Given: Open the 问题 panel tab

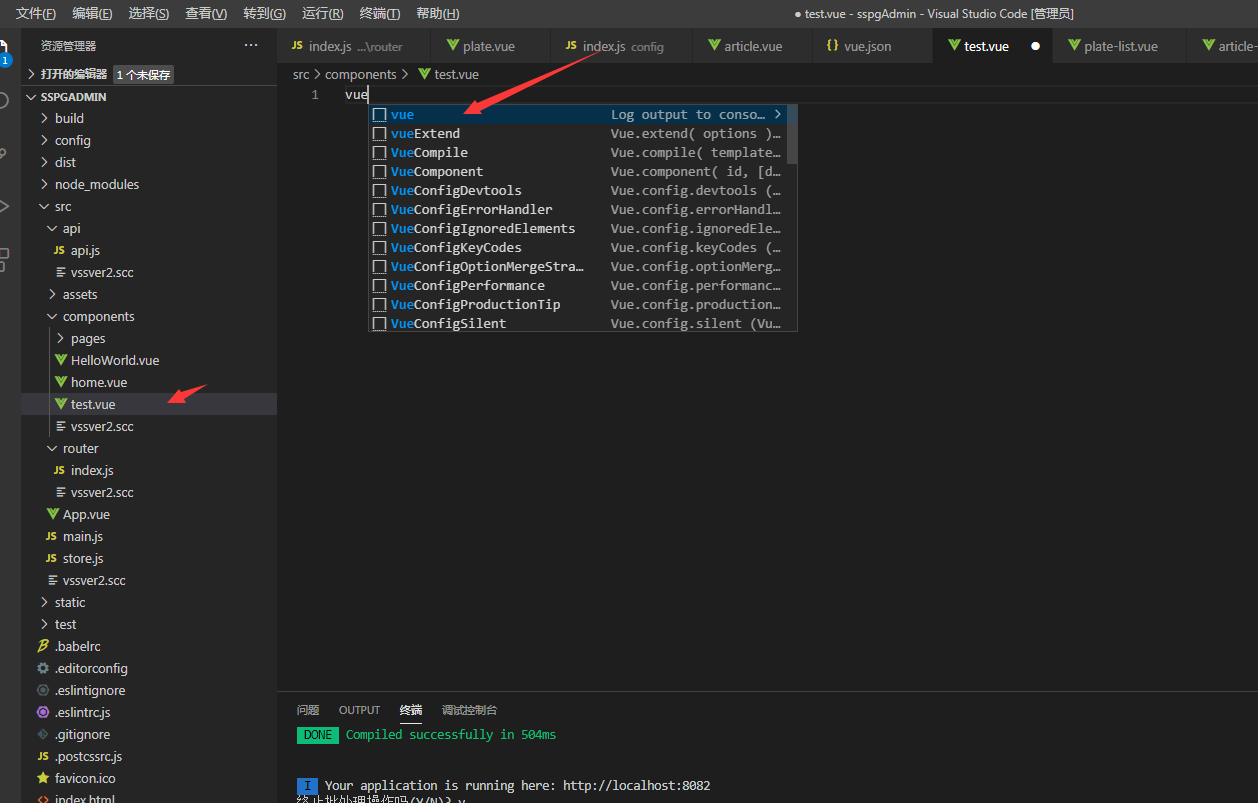Looking at the screenshot, I should pos(308,710).
